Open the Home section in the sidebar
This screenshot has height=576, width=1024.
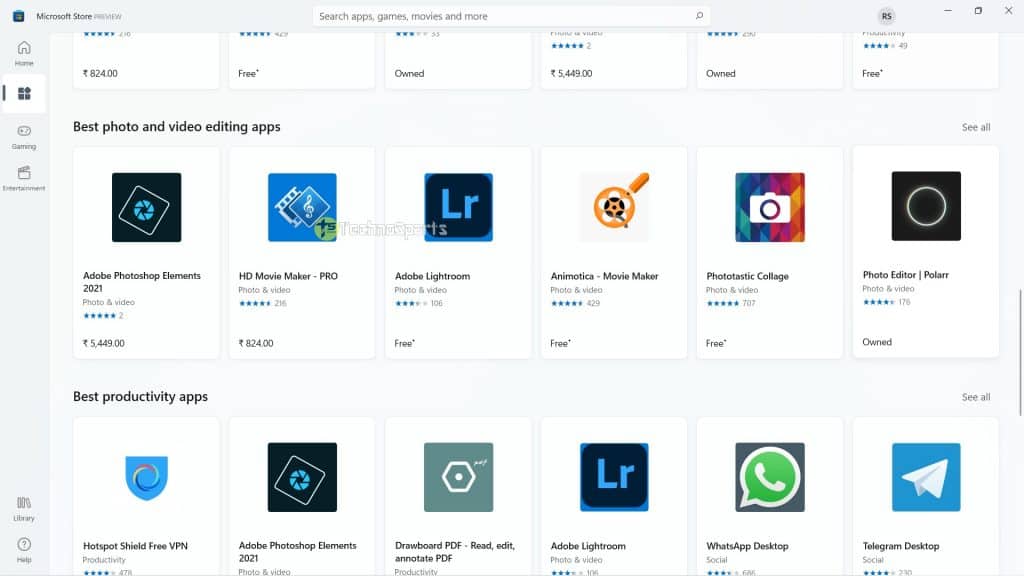(24, 54)
